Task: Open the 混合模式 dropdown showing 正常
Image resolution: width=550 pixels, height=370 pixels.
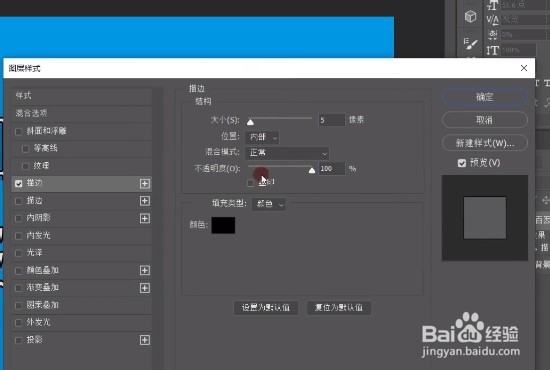Action: point(287,153)
